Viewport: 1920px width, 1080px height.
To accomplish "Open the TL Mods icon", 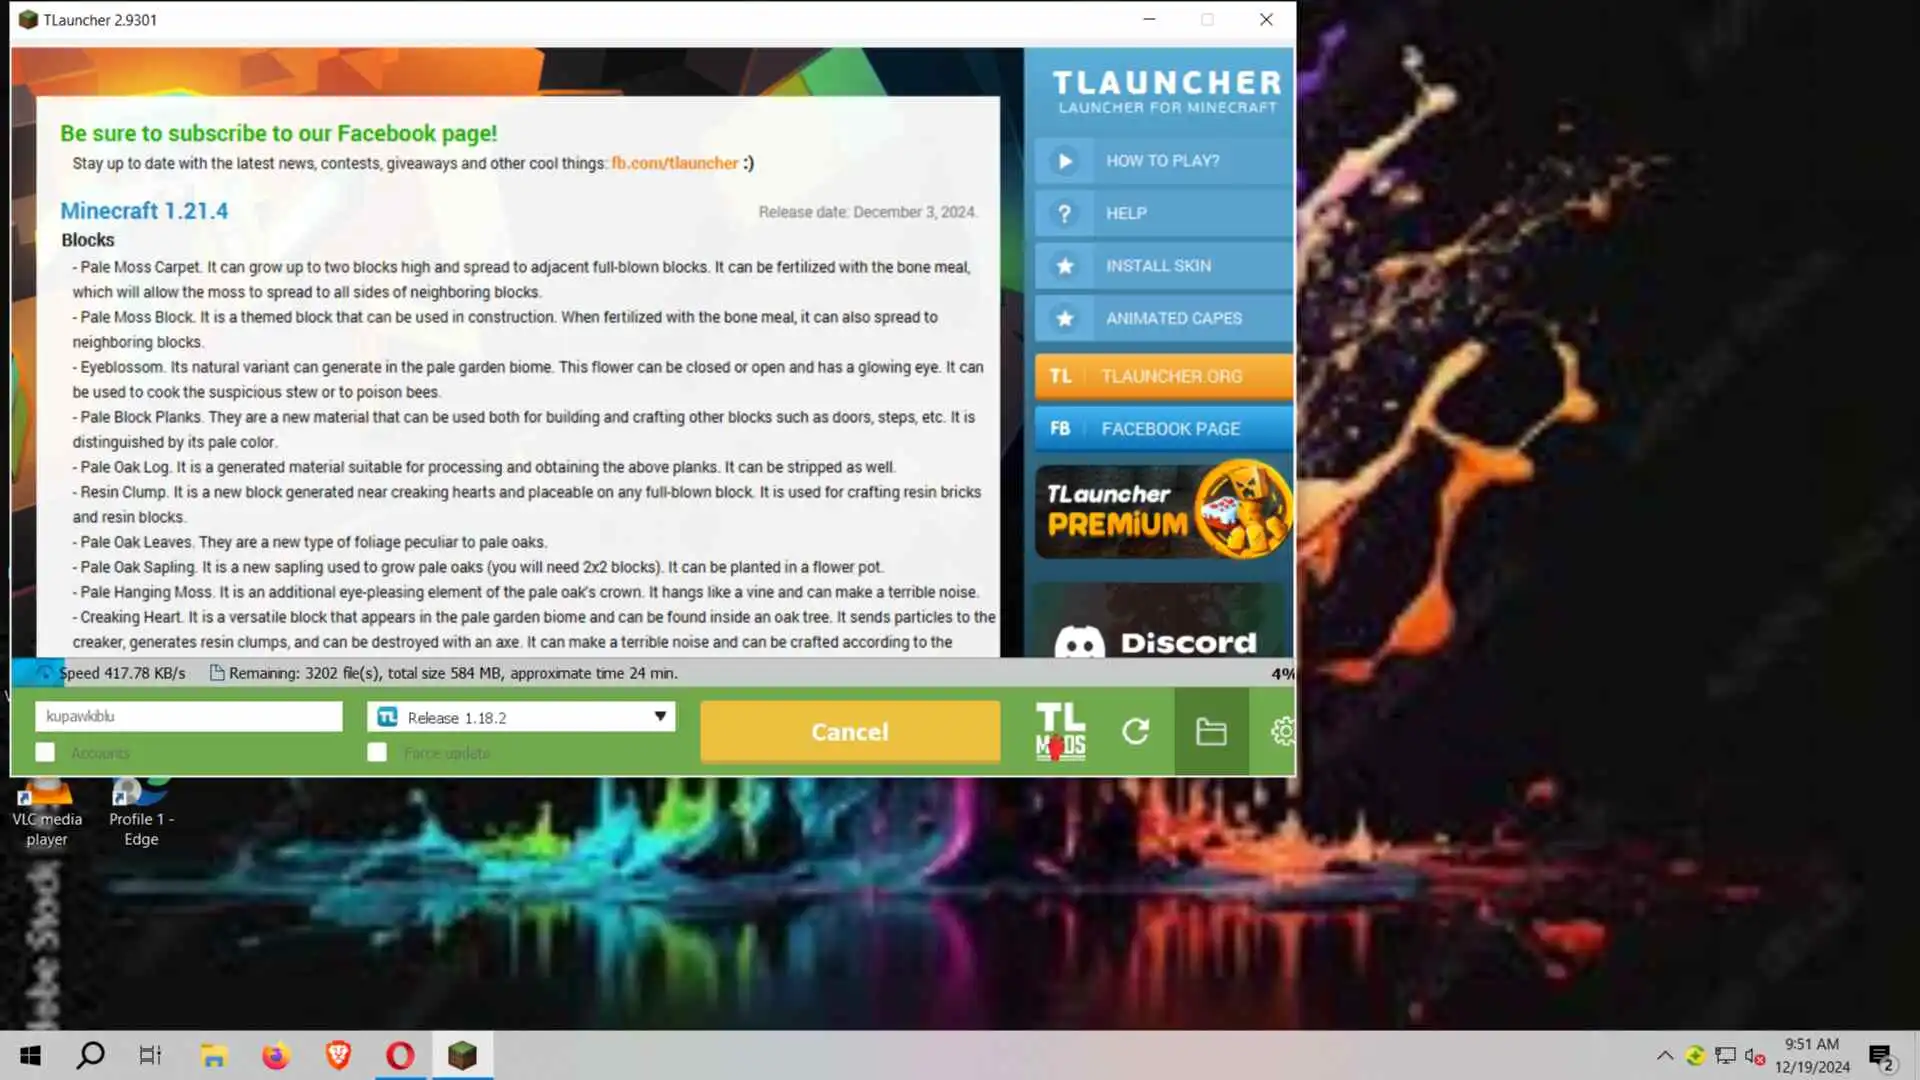I will pyautogui.click(x=1060, y=731).
